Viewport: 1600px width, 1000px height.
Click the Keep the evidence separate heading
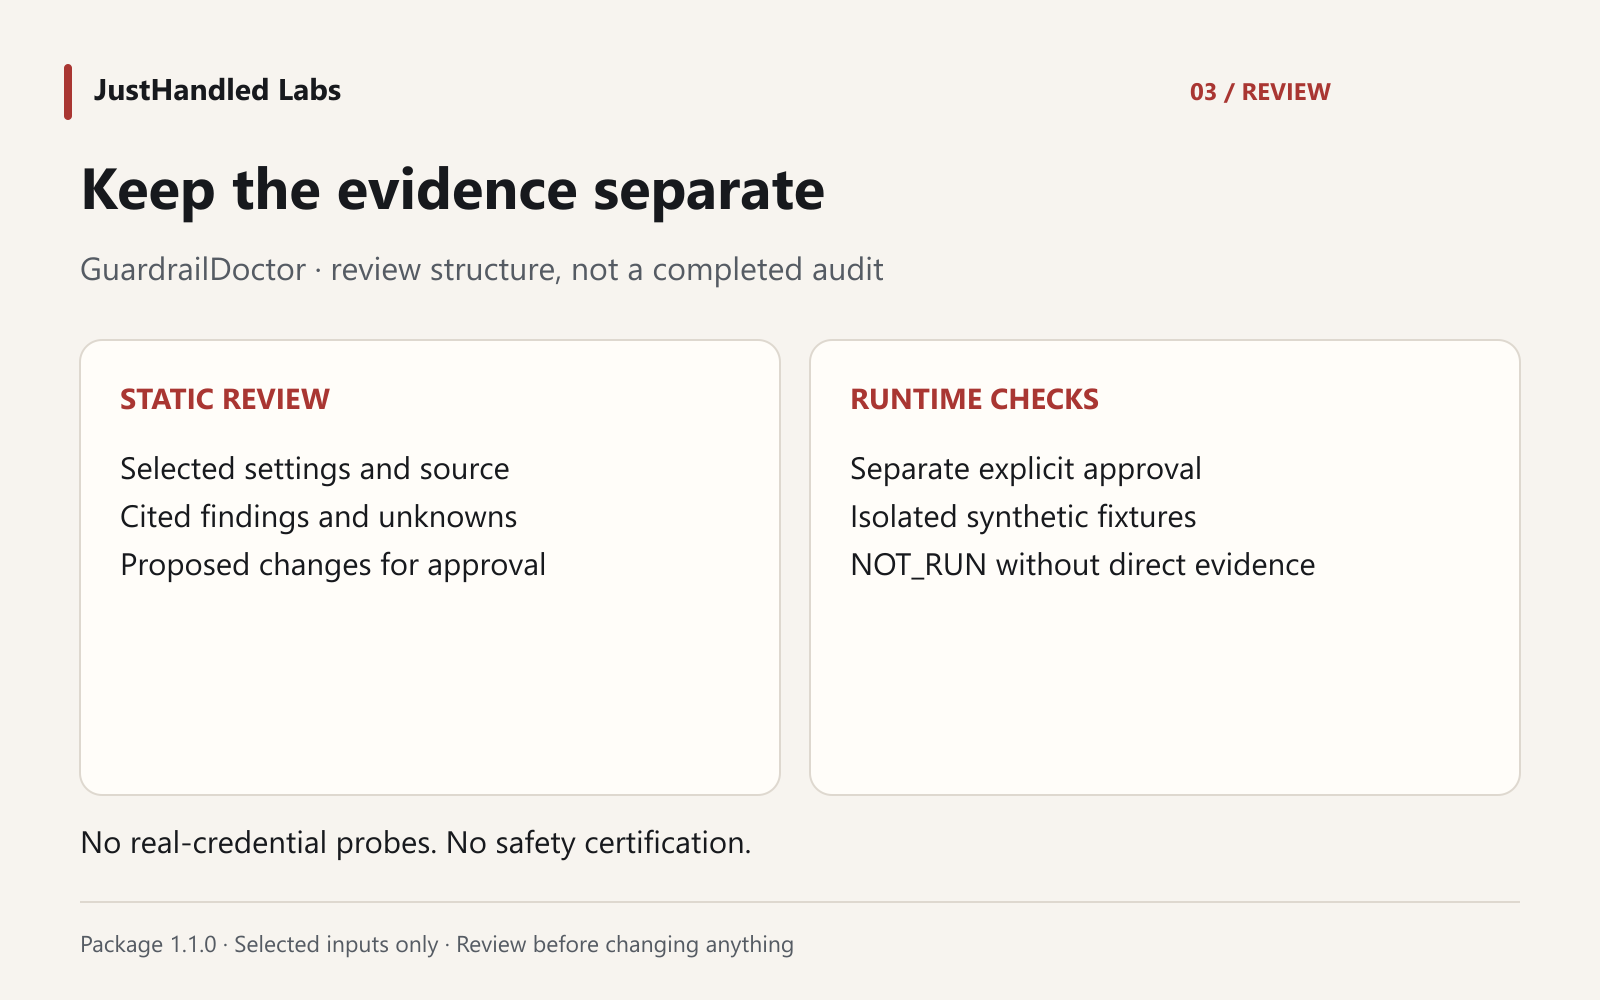tap(452, 190)
